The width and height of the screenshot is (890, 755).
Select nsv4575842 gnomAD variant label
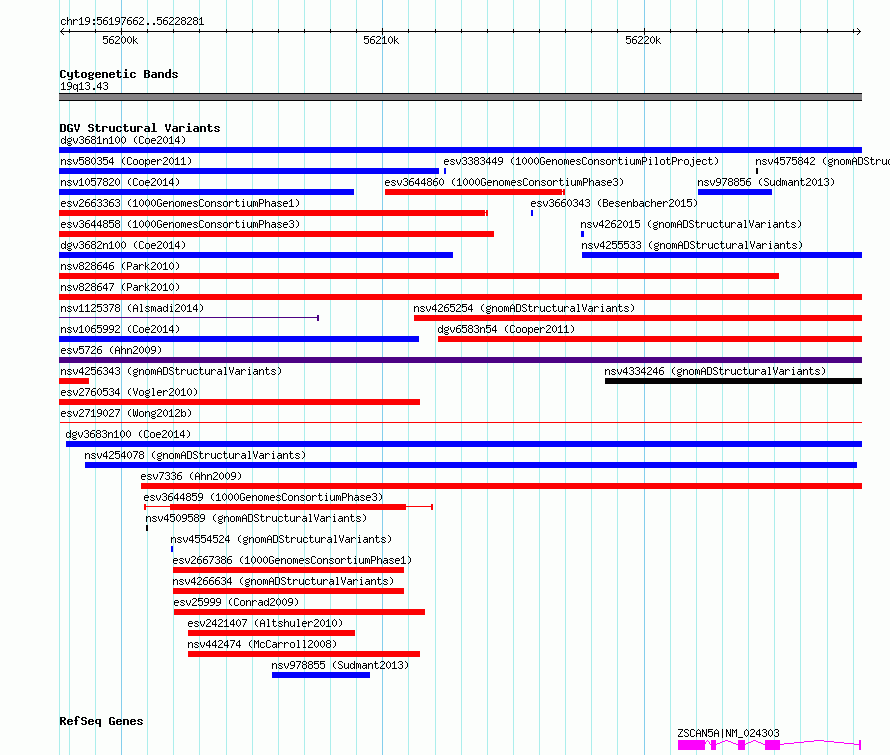pos(822,161)
